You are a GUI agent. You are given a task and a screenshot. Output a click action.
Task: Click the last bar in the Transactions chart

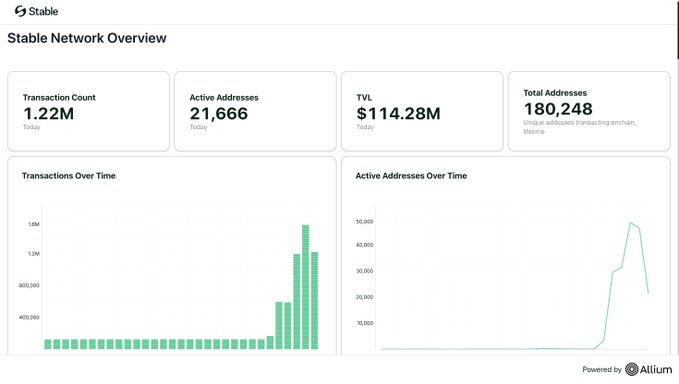(314, 300)
